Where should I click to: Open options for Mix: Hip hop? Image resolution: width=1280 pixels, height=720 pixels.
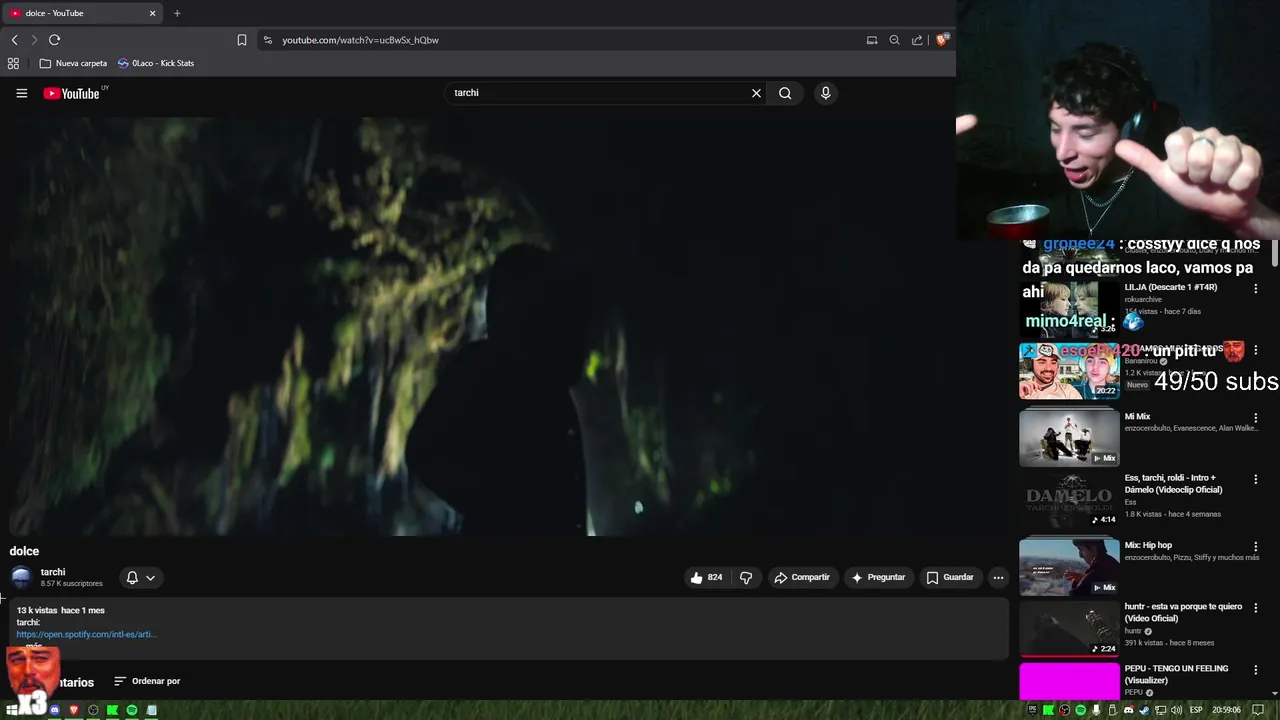coord(1256,547)
